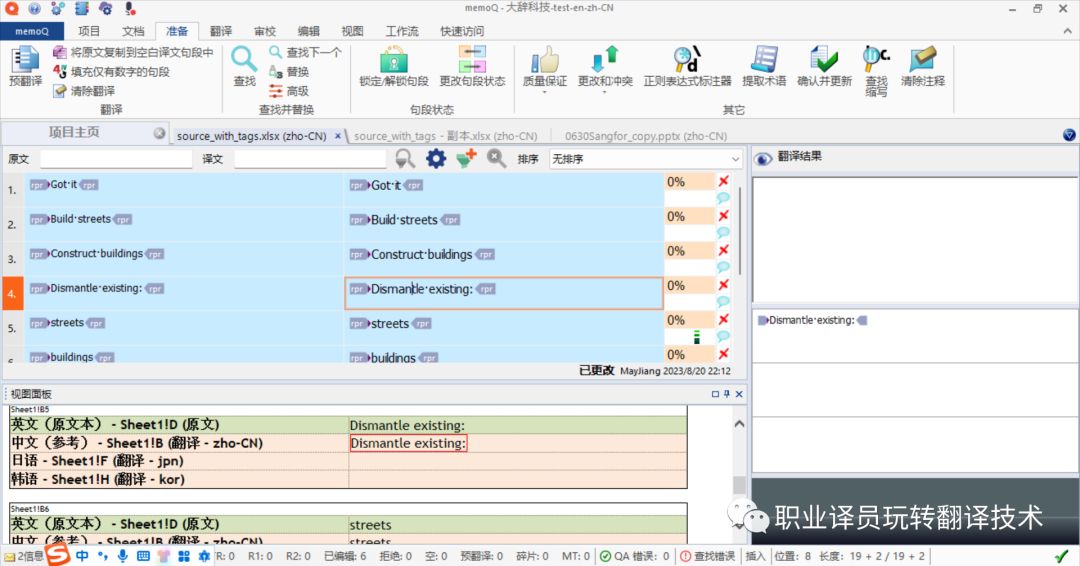The width and height of the screenshot is (1080, 566).
Task: Click Confirm and update (确认并更新) icon
Action: pos(824,66)
